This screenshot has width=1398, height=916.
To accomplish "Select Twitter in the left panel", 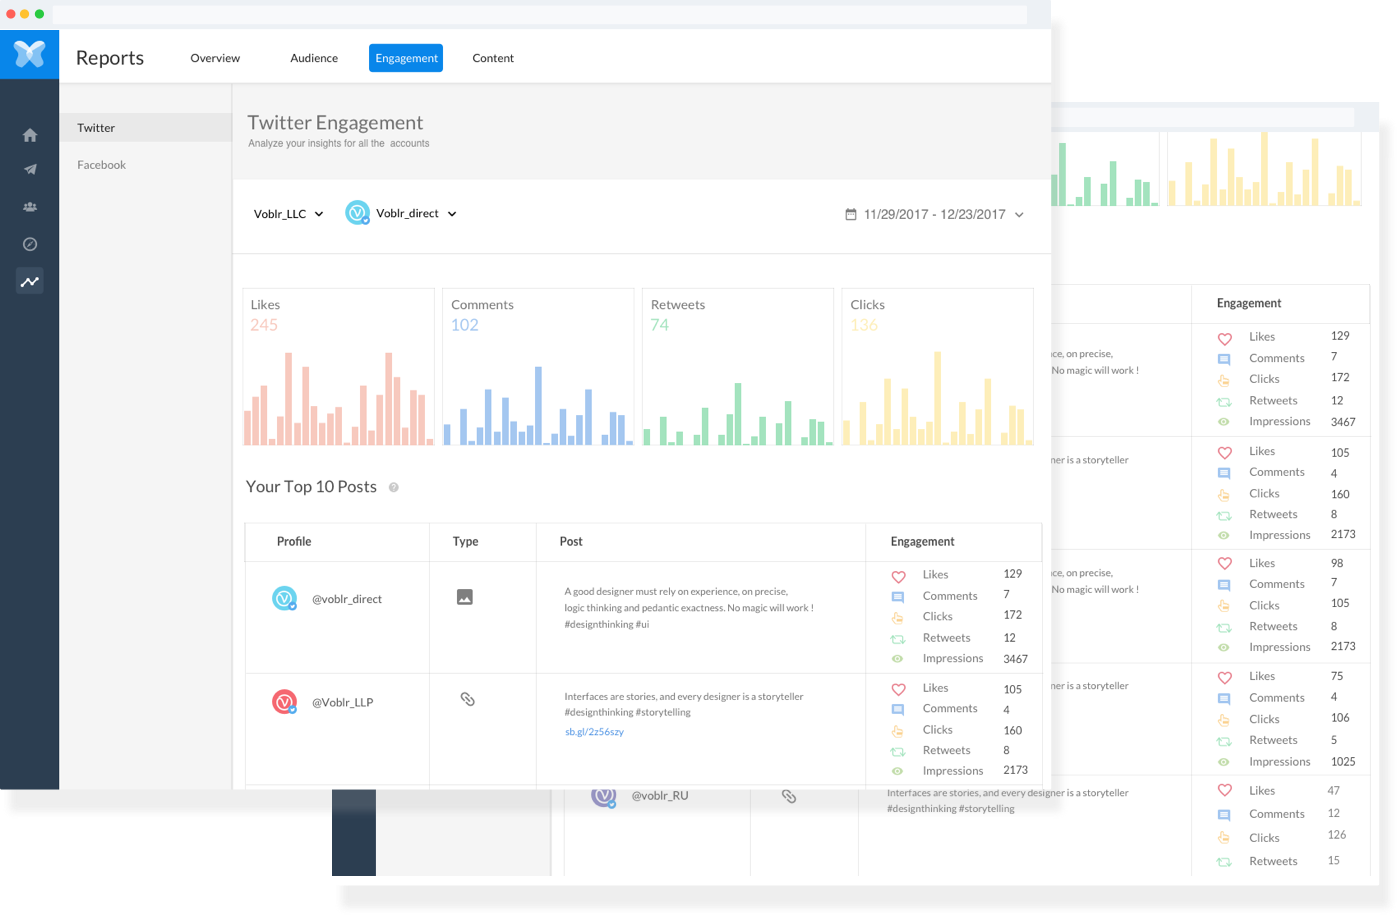I will click(145, 127).
